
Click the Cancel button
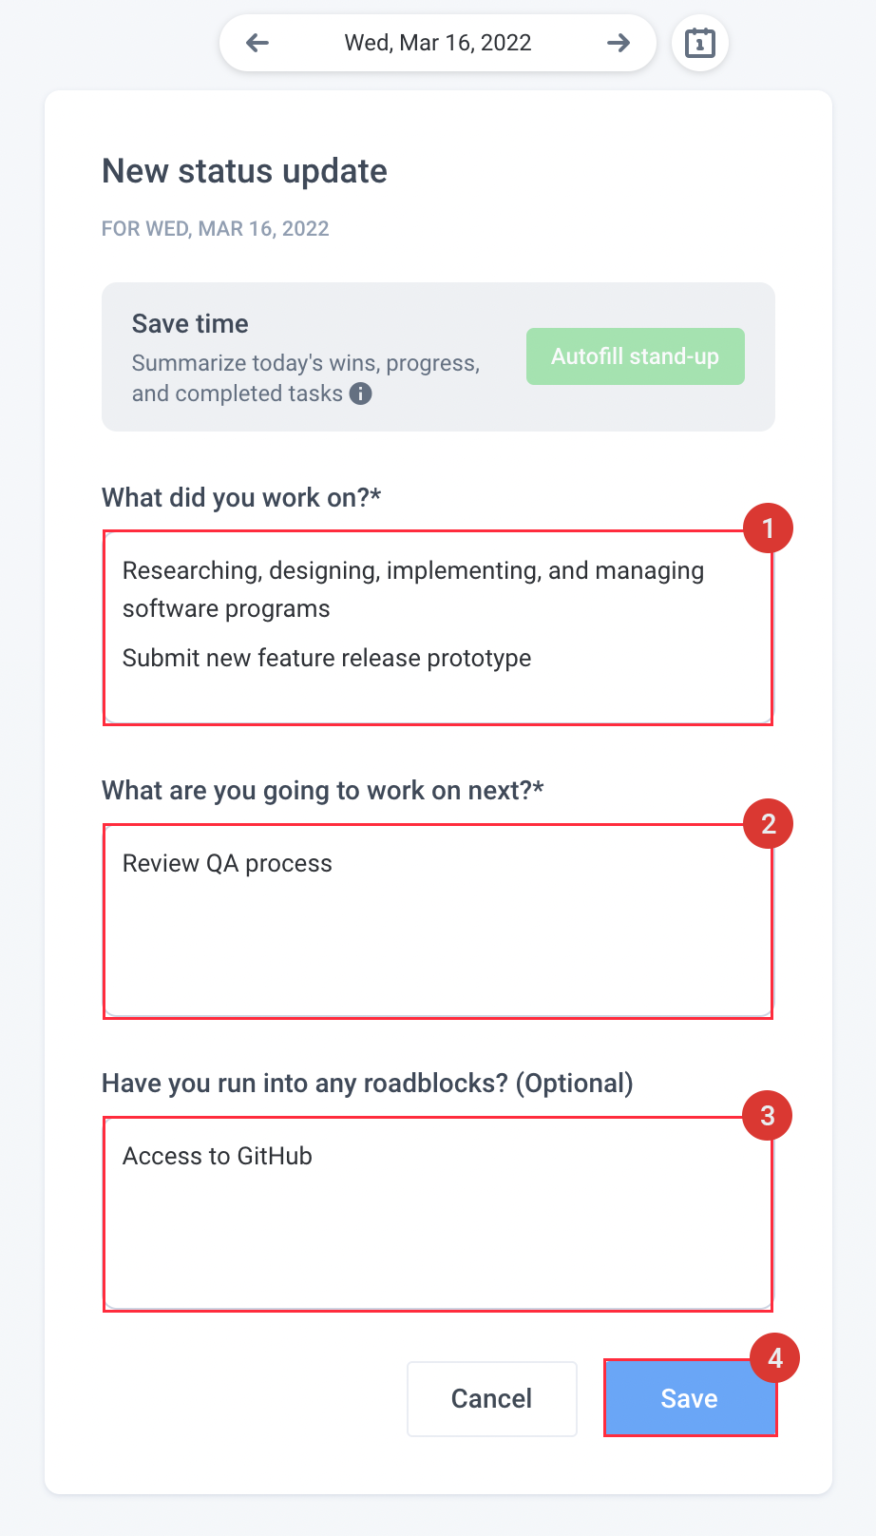(x=491, y=1398)
